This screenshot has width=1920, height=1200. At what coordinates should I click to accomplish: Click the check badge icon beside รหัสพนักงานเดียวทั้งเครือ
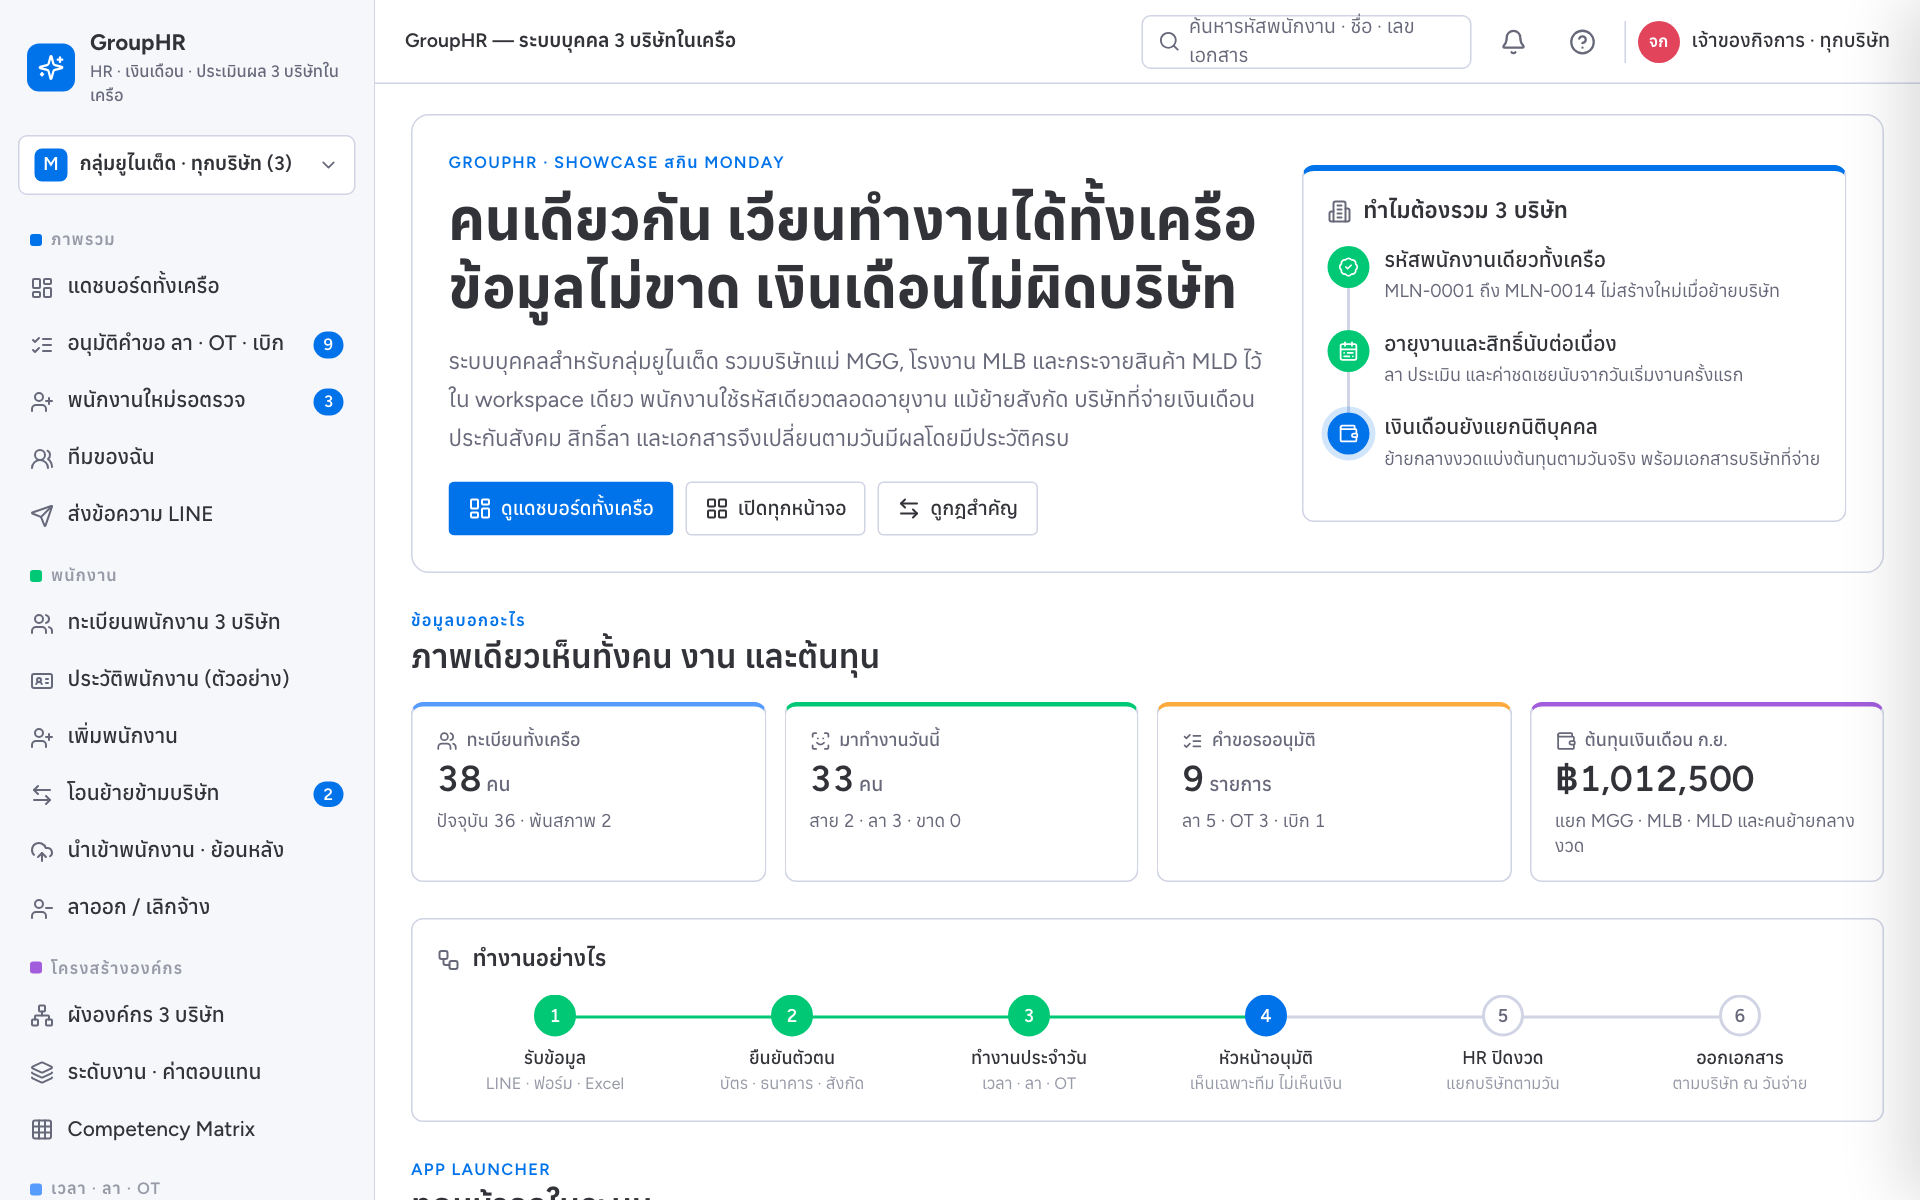click(1348, 267)
